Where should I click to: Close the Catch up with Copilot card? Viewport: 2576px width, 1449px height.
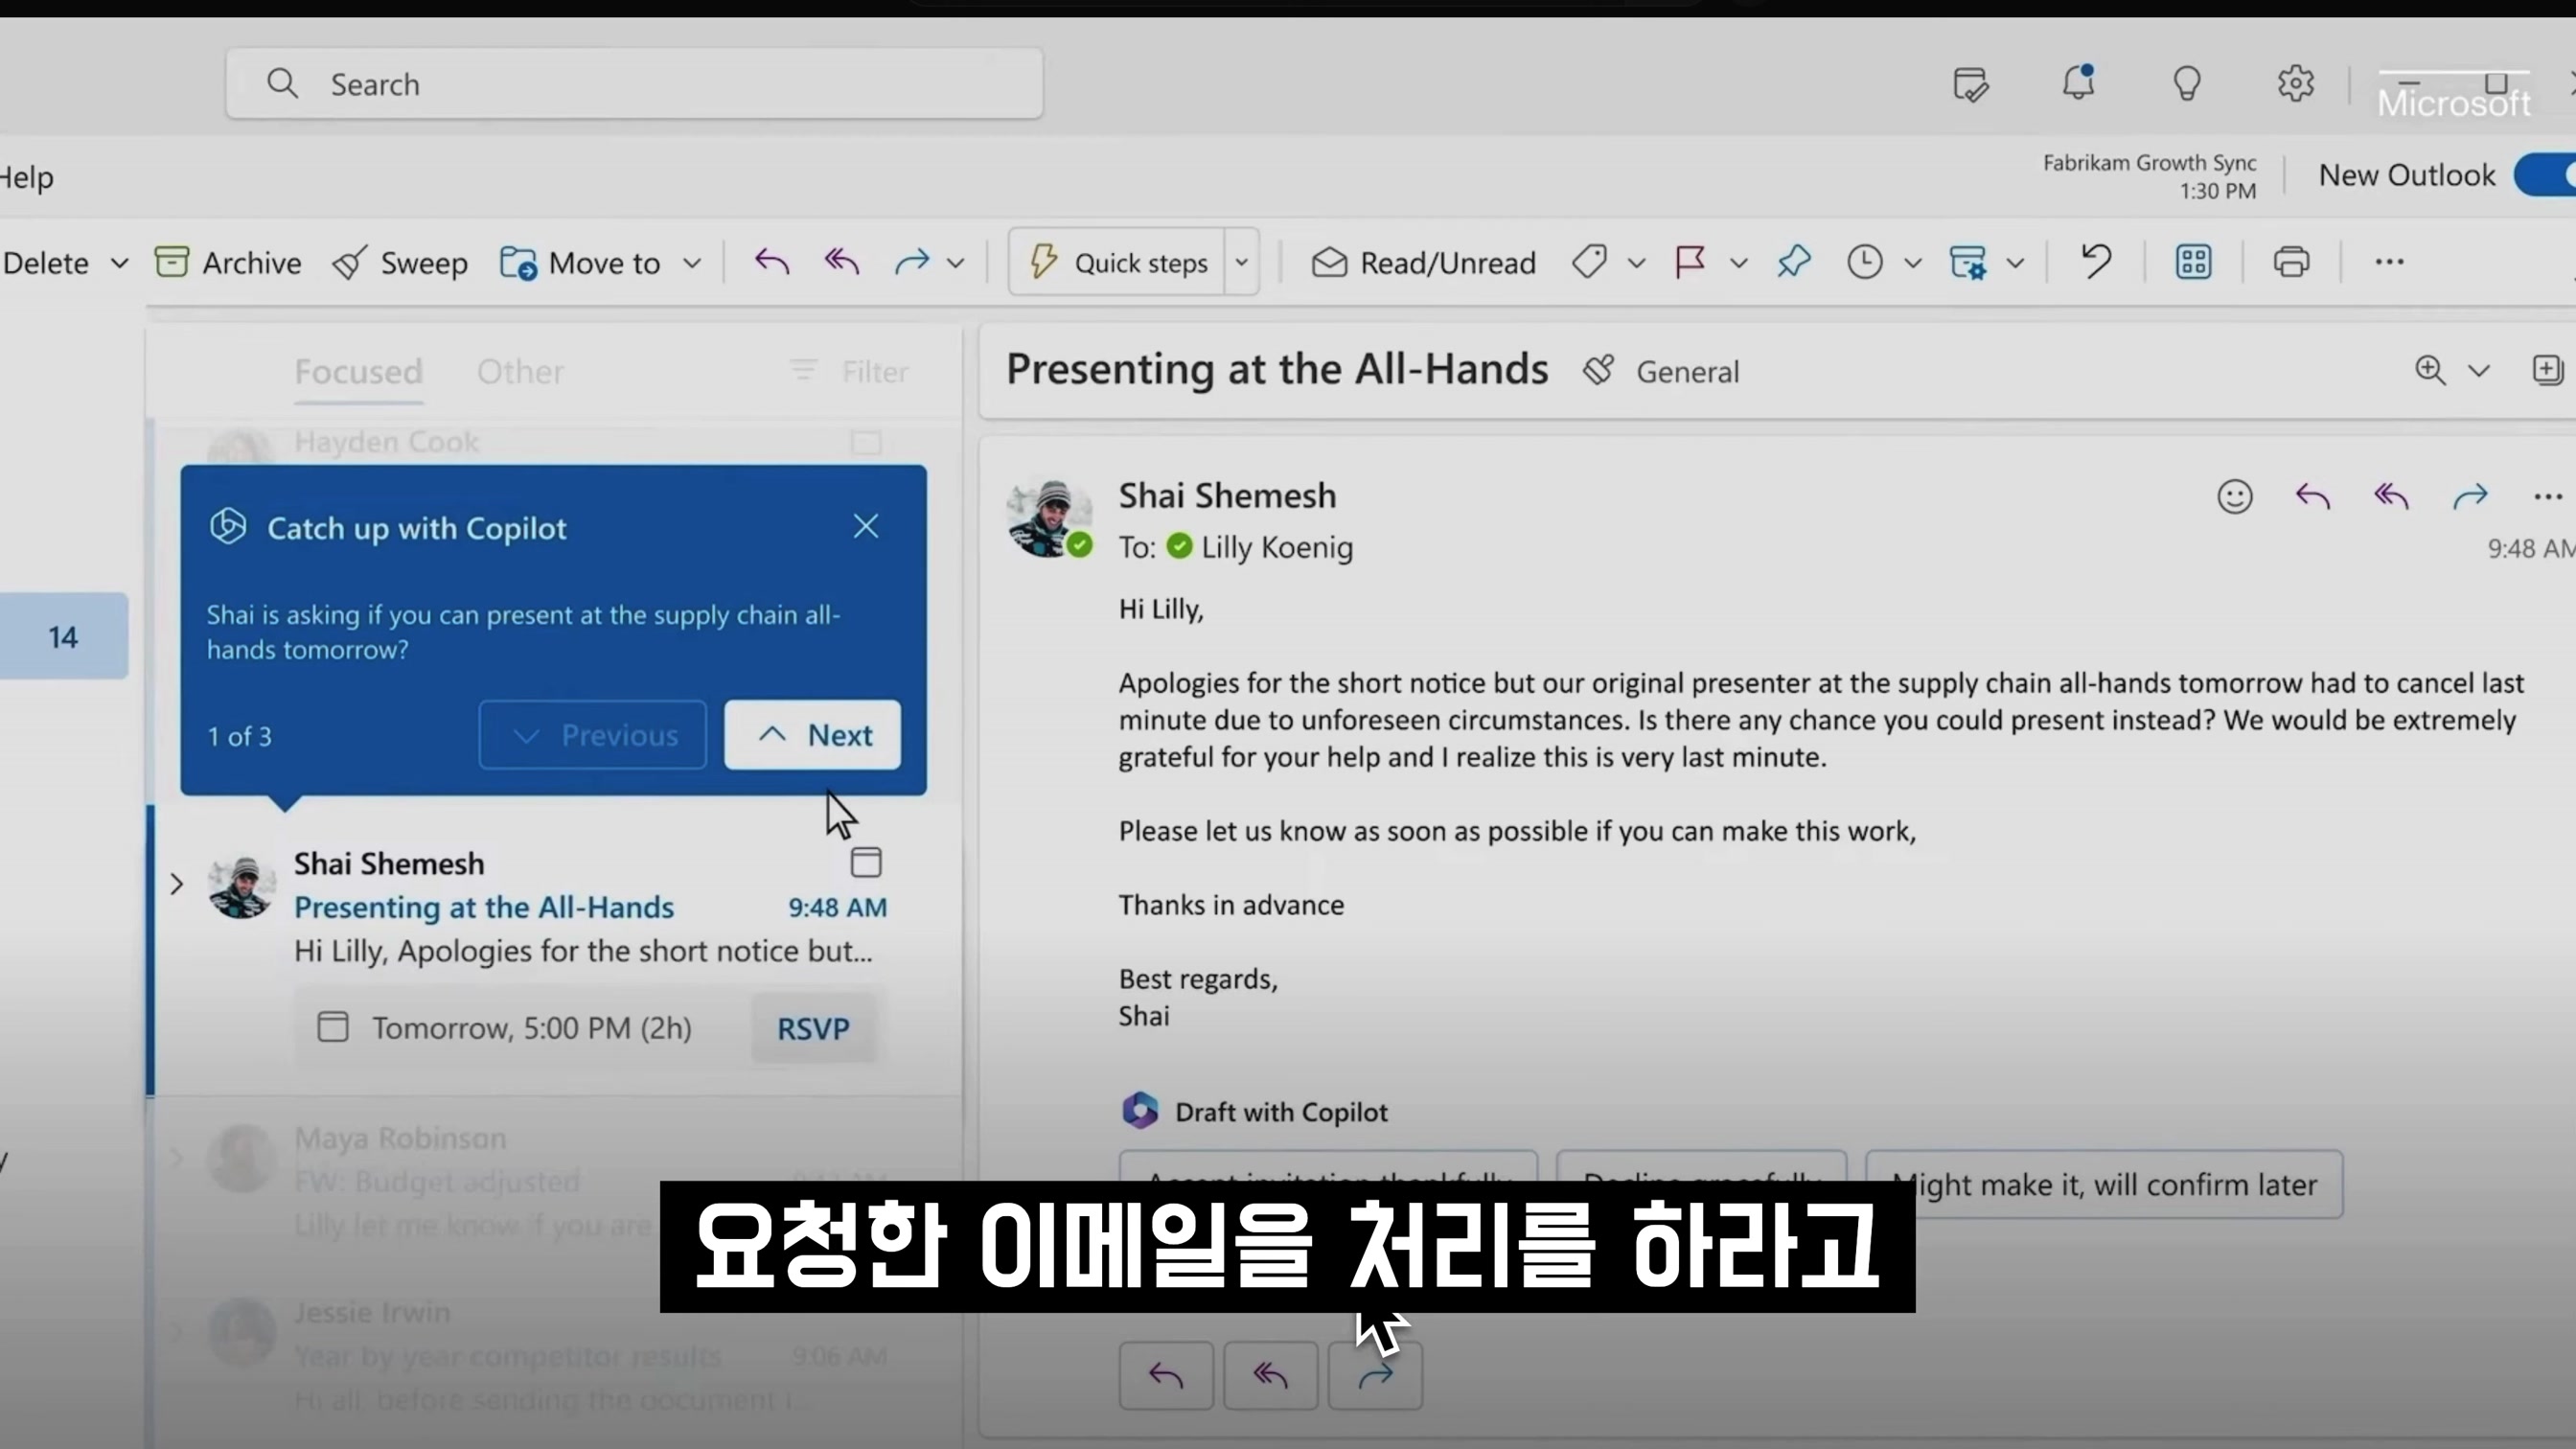click(x=866, y=526)
